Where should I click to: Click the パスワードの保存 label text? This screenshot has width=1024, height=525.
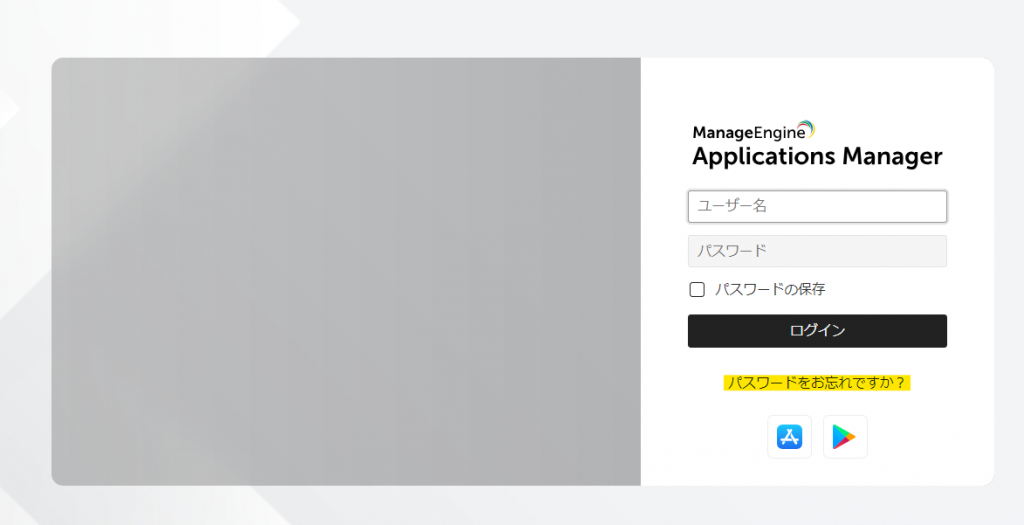770,289
